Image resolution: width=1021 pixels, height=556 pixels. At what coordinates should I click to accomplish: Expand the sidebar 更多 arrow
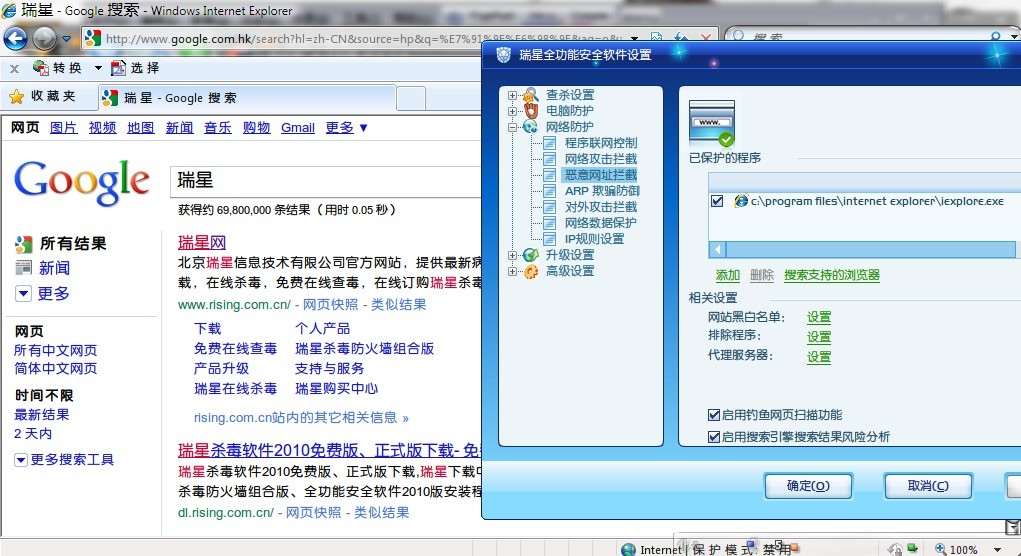click(x=23, y=293)
